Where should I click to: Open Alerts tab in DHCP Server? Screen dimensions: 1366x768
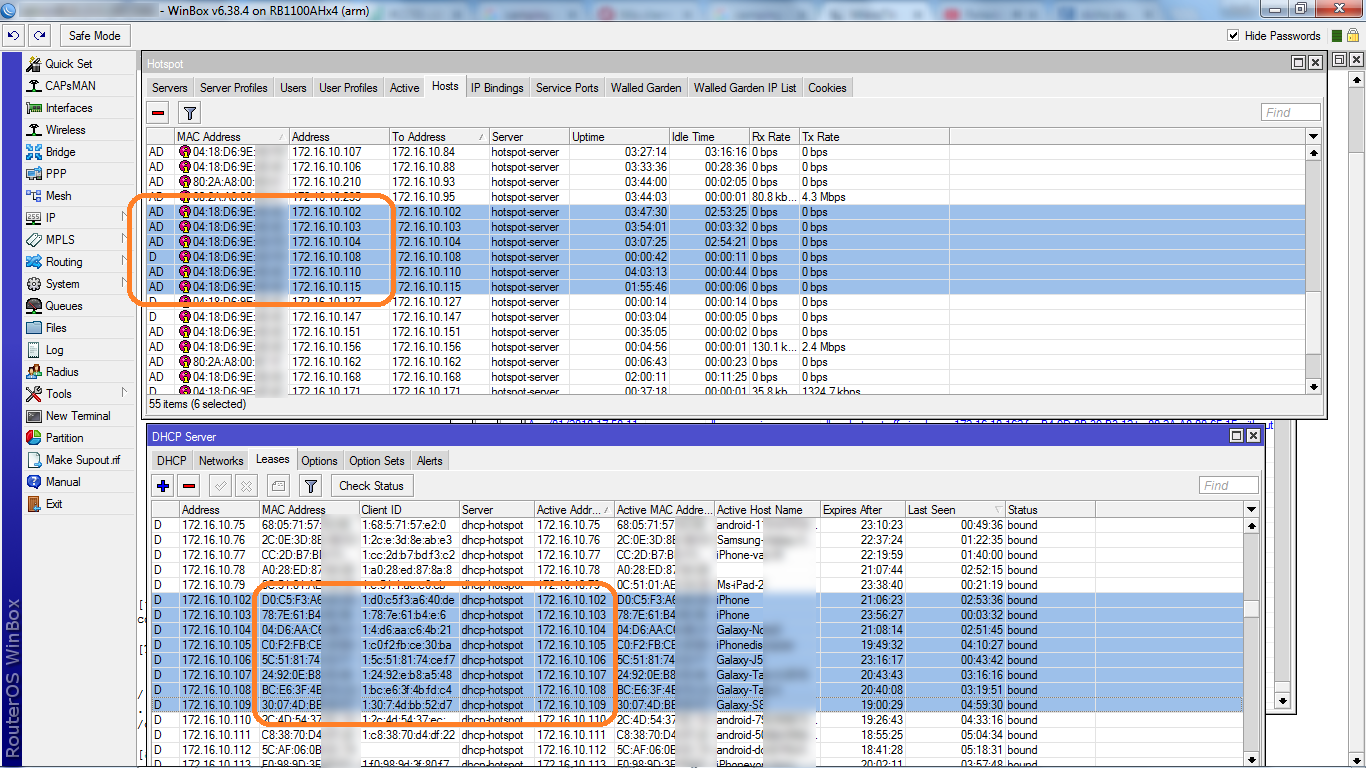coord(430,461)
